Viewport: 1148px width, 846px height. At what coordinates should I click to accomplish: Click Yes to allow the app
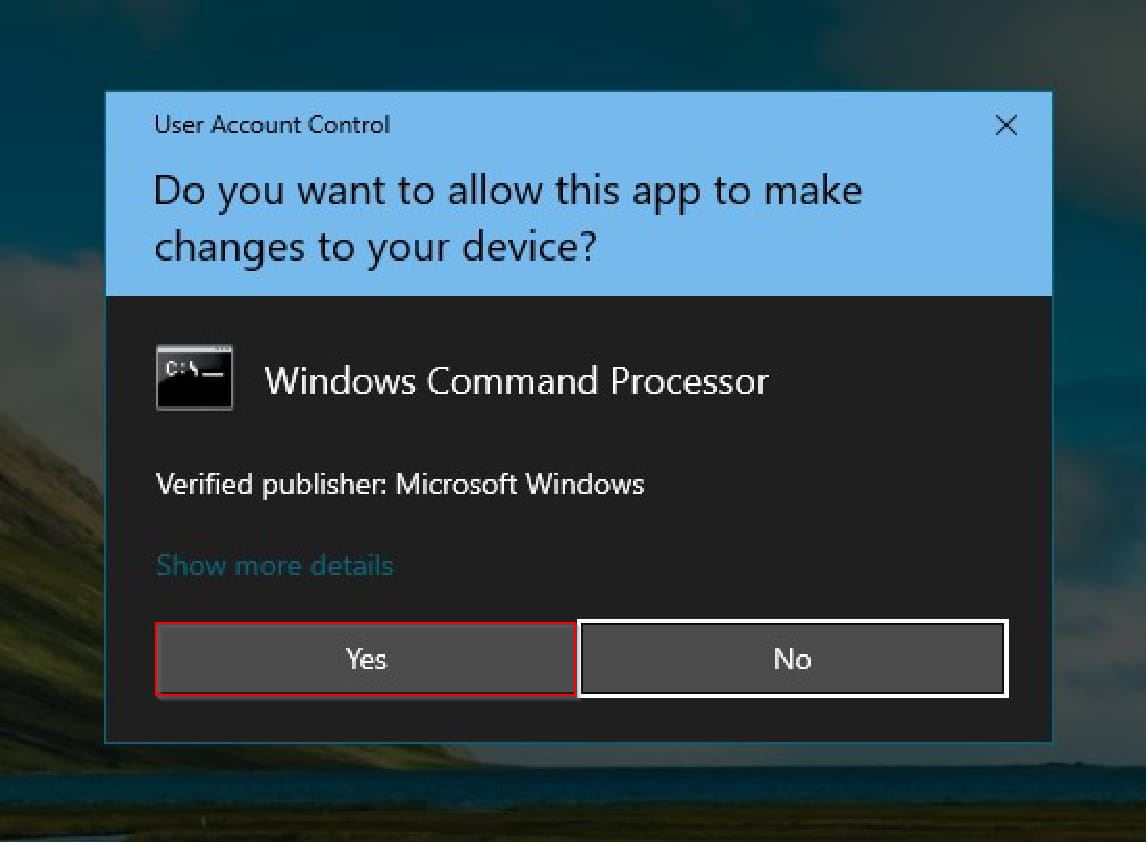tap(366, 659)
